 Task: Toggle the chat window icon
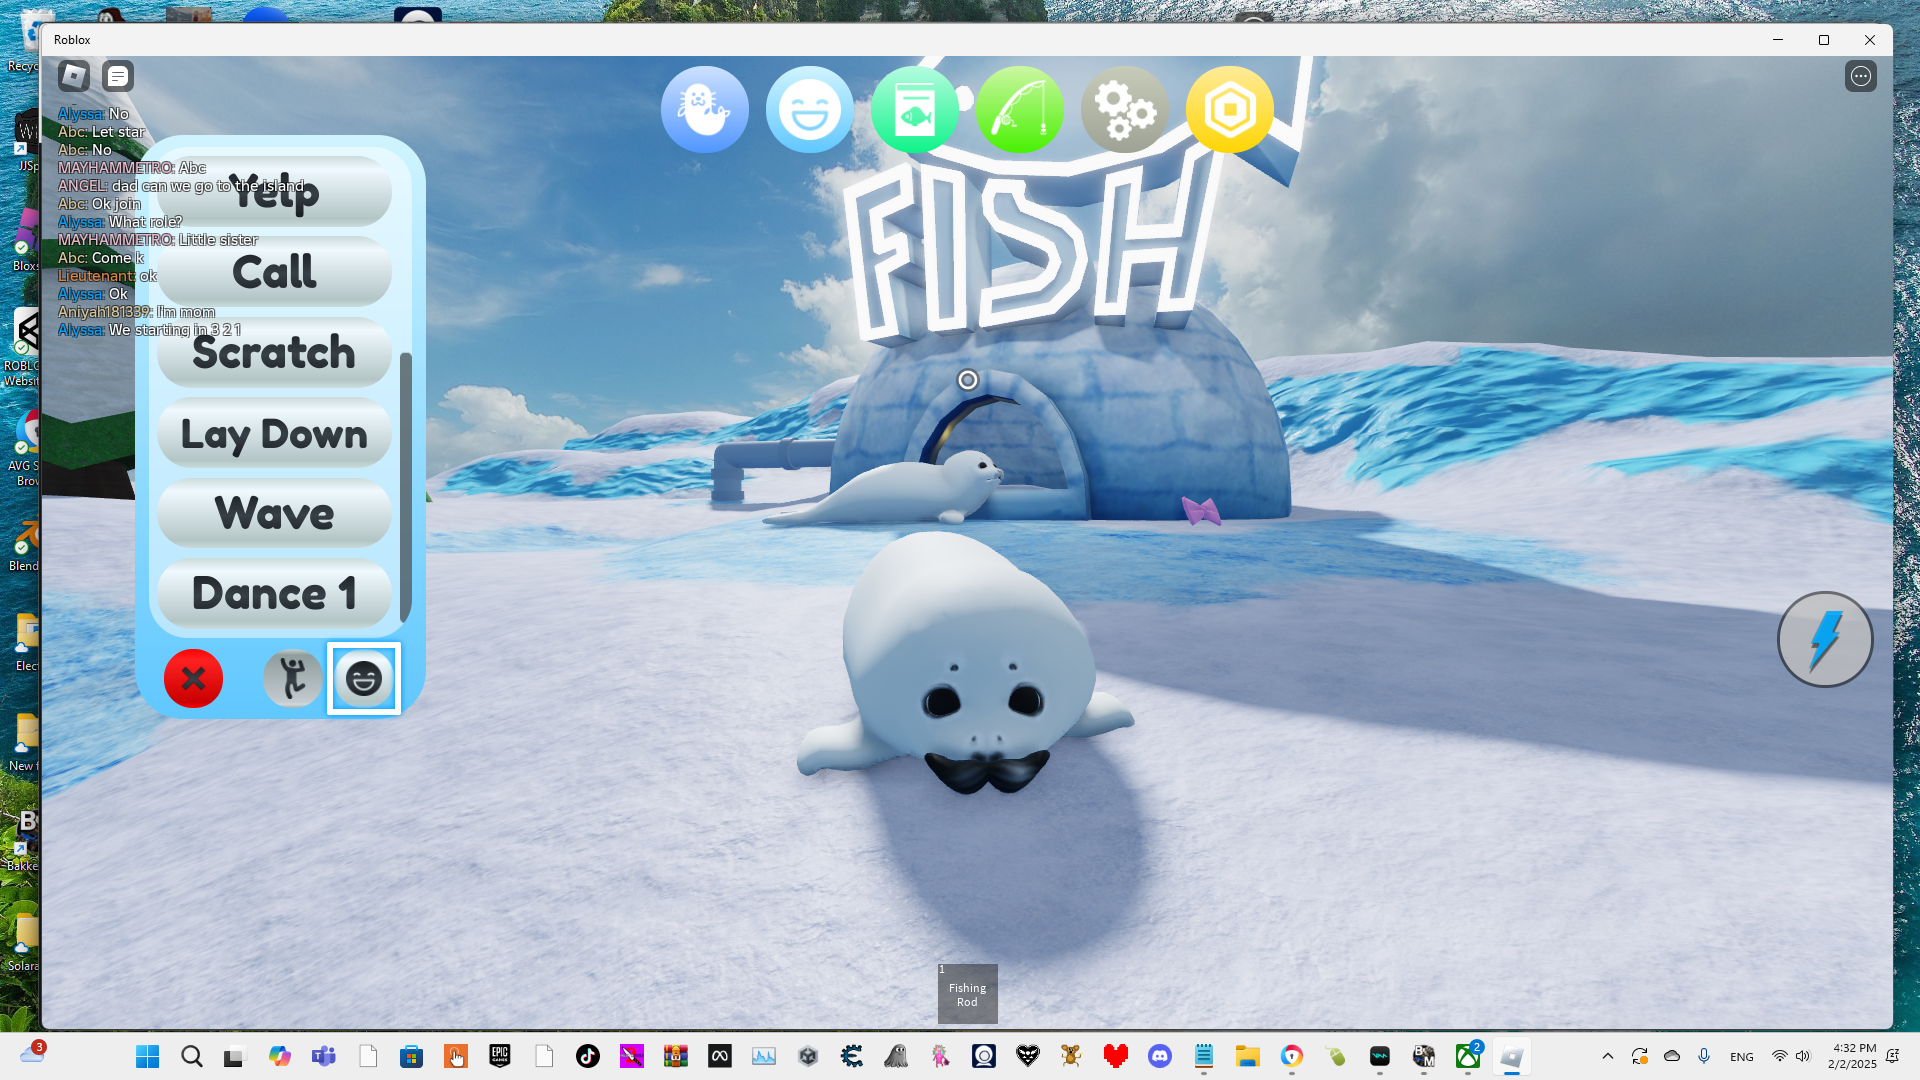[118, 76]
